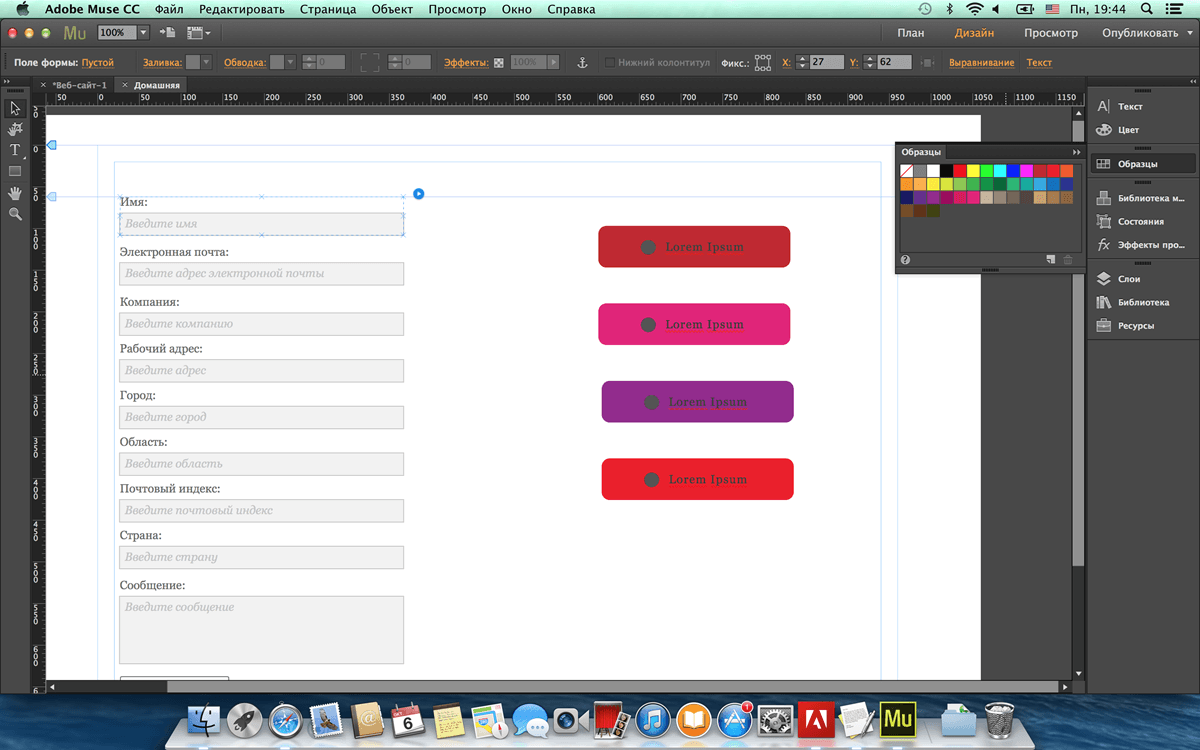The image size is (1200, 750).
Task: Create new swatch in Образцы panel
Action: tap(1050, 260)
